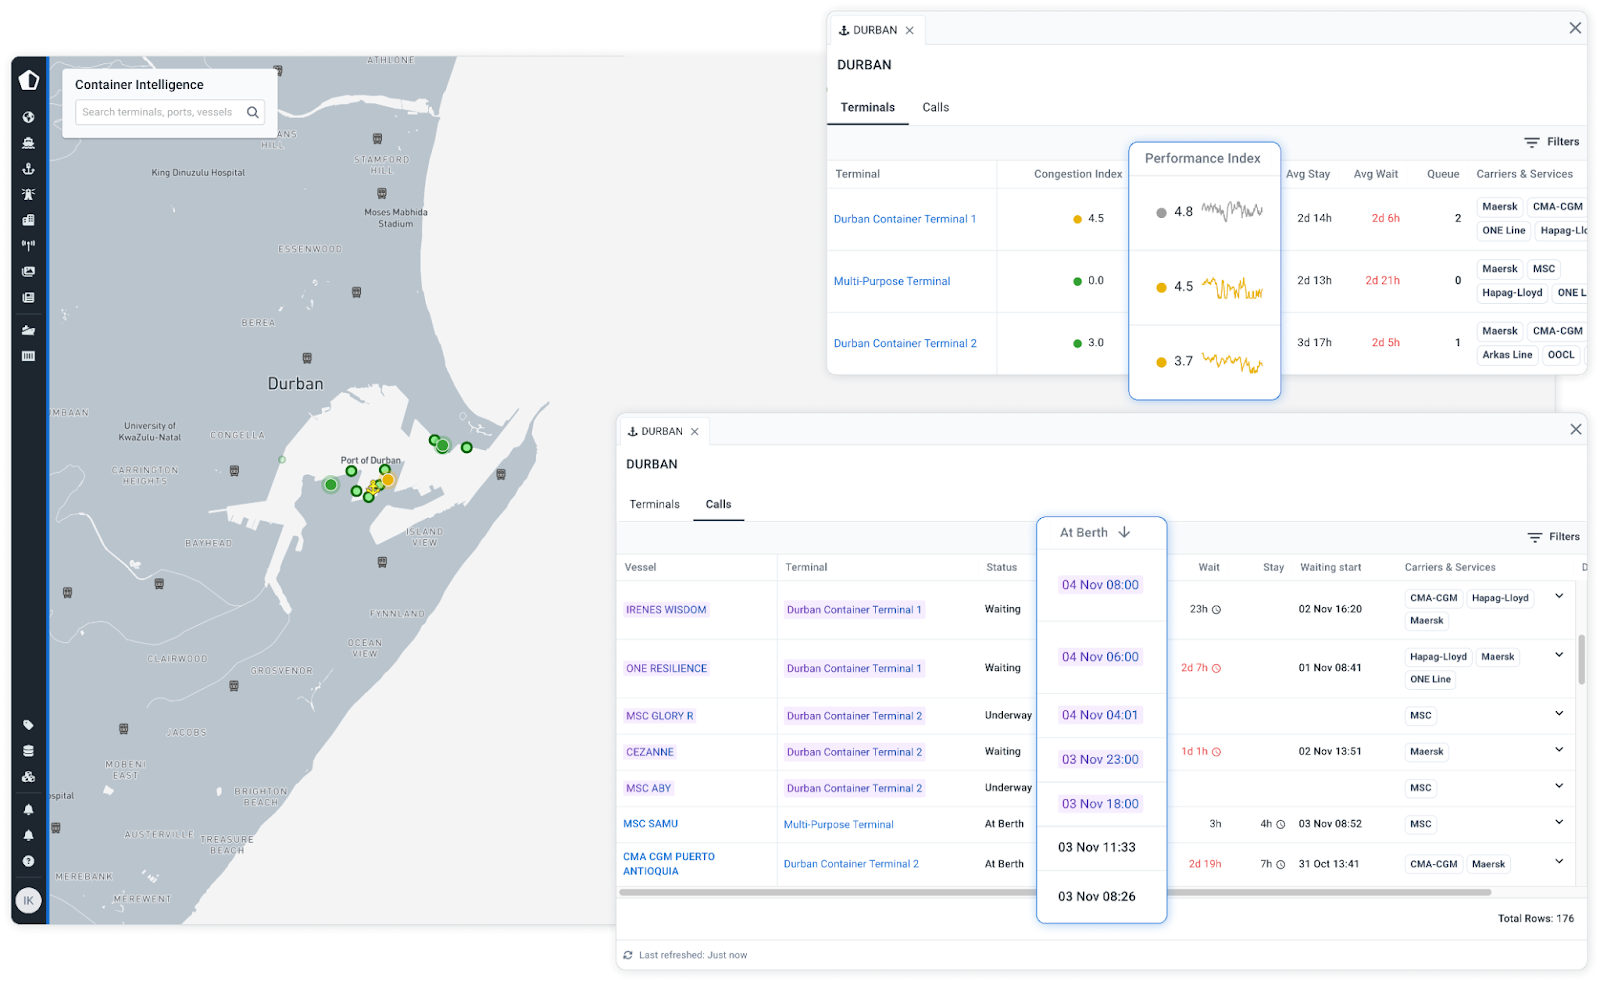Open the globe view in the sidebar
Screen dimensions: 1600x982
click(28, 118)
